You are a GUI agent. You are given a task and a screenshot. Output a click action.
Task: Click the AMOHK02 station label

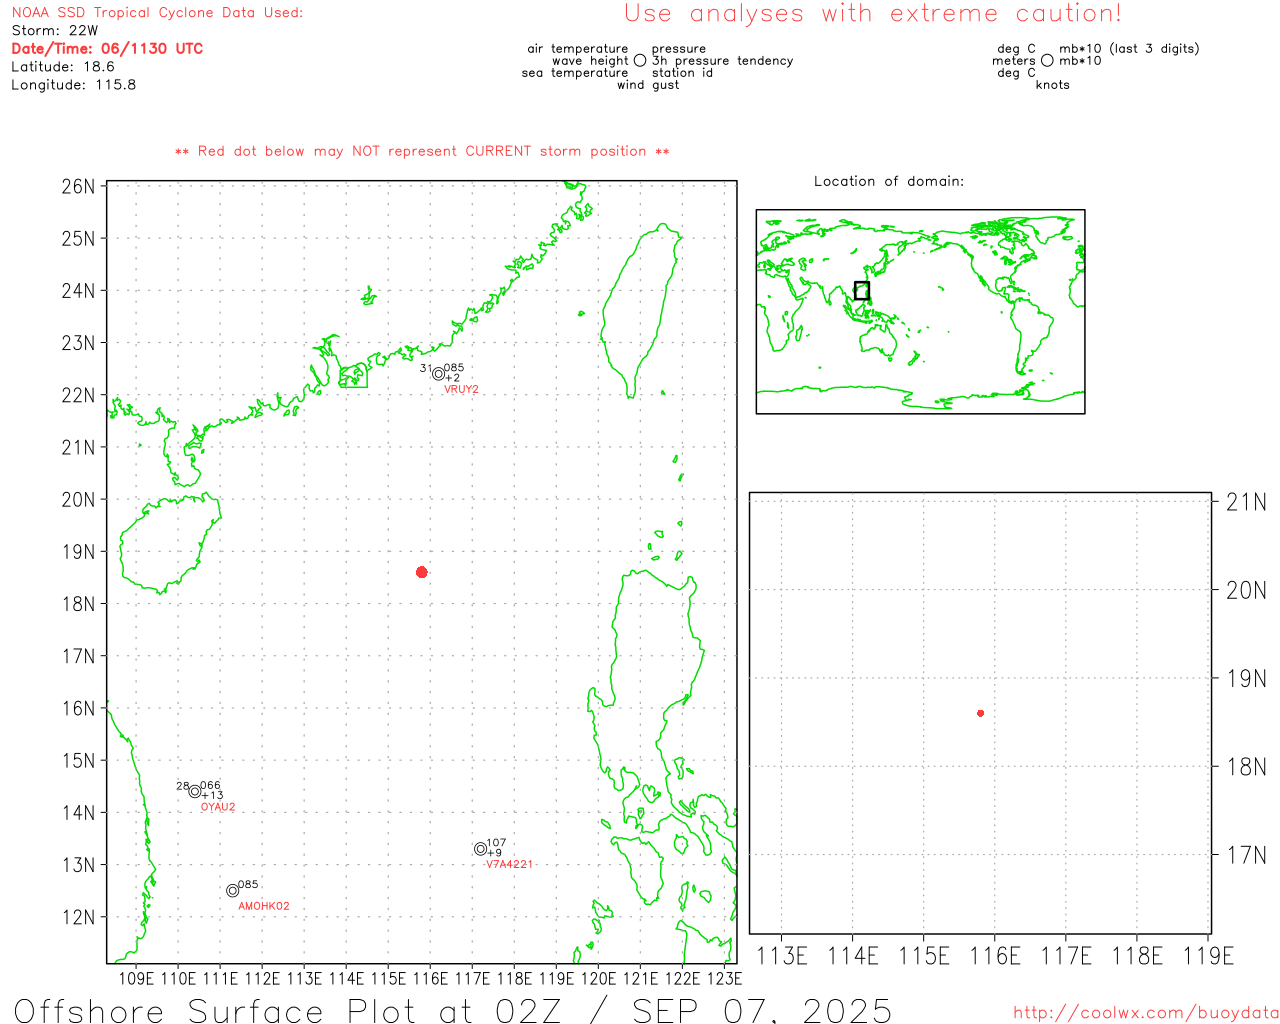click(x=264, y=906)
